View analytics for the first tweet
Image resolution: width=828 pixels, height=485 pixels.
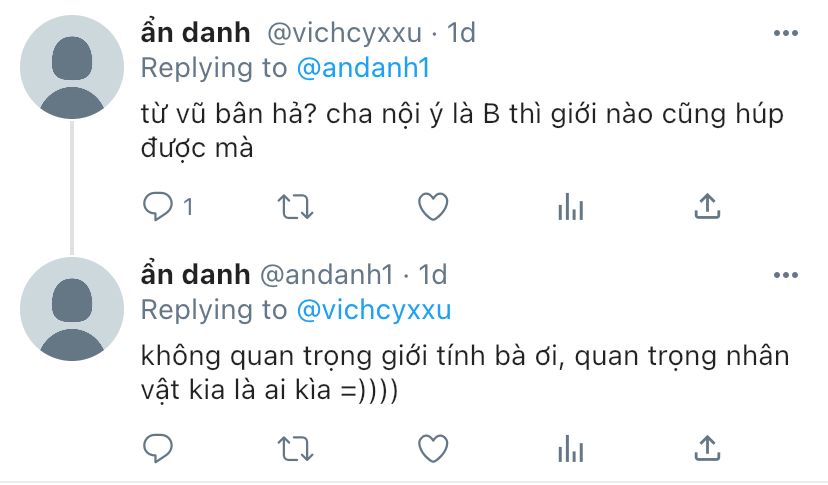(x=571, y=207)
